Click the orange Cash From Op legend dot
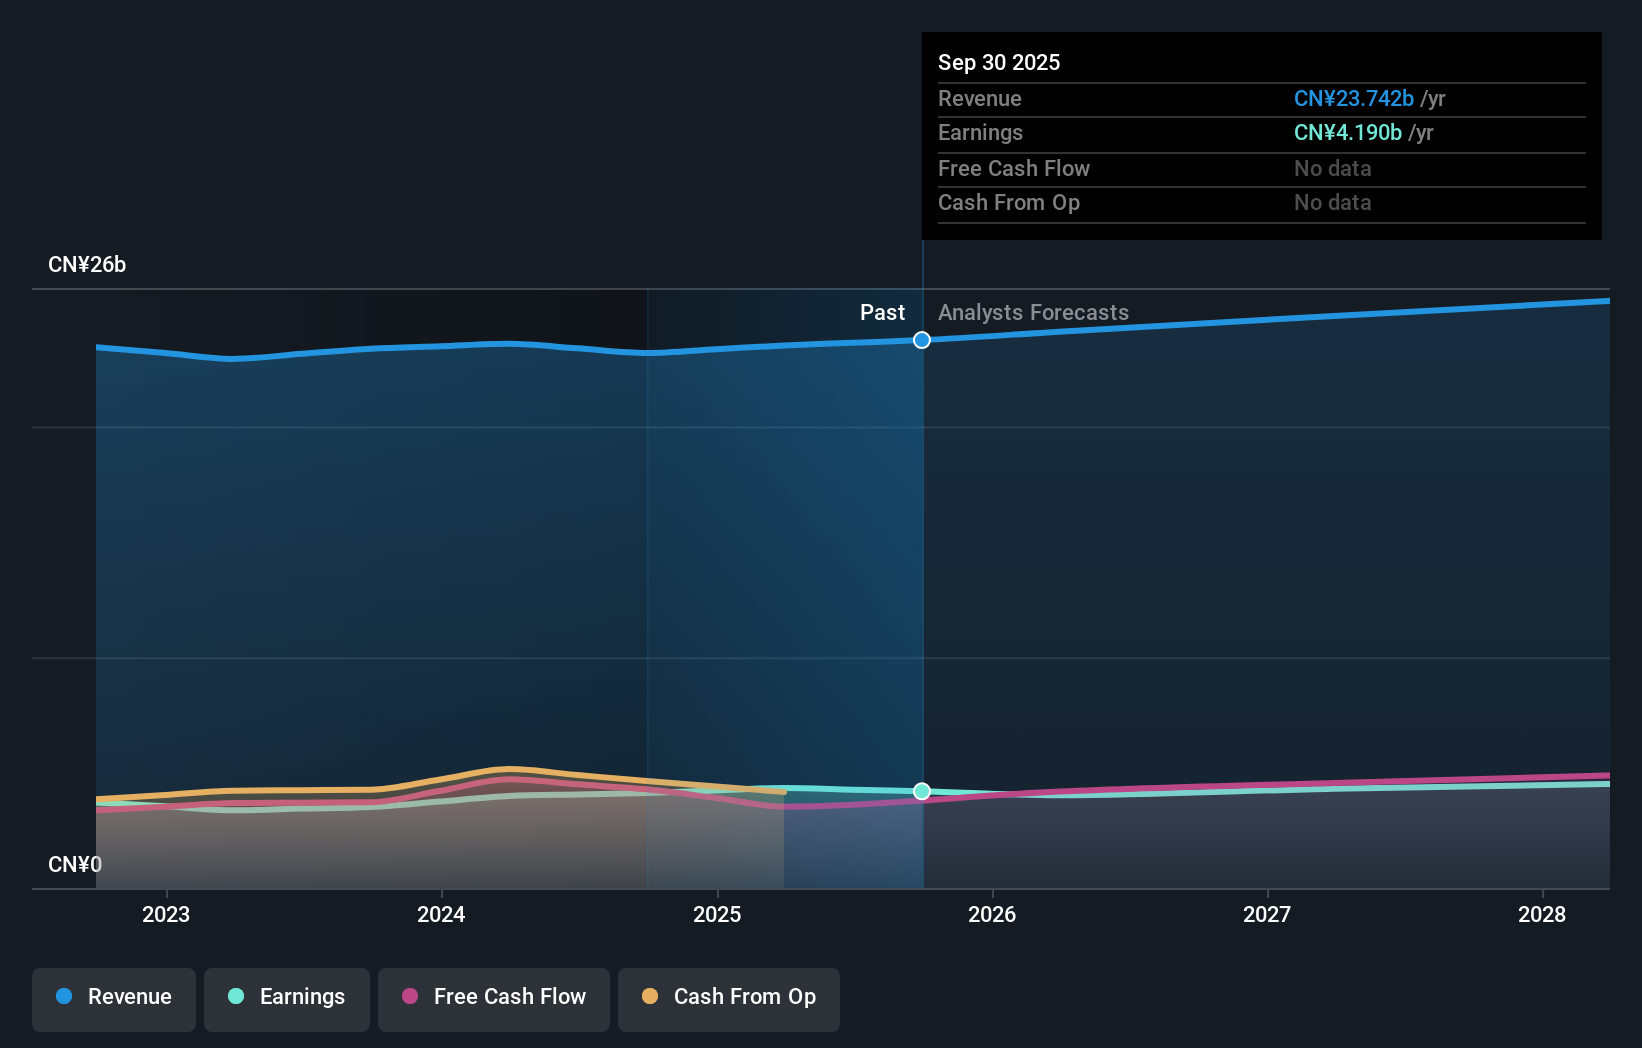 click(x=650, y=997)
